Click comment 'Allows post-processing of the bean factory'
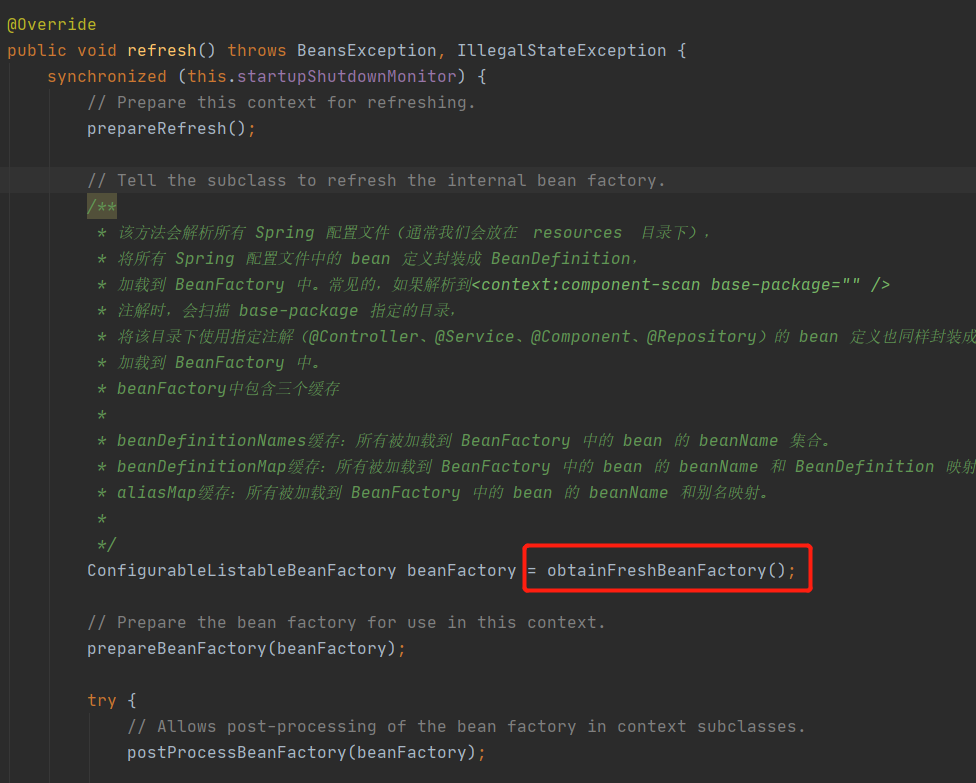Image resolution: width=976 pixels, height=783 pixels. click(x=466, y=727)
